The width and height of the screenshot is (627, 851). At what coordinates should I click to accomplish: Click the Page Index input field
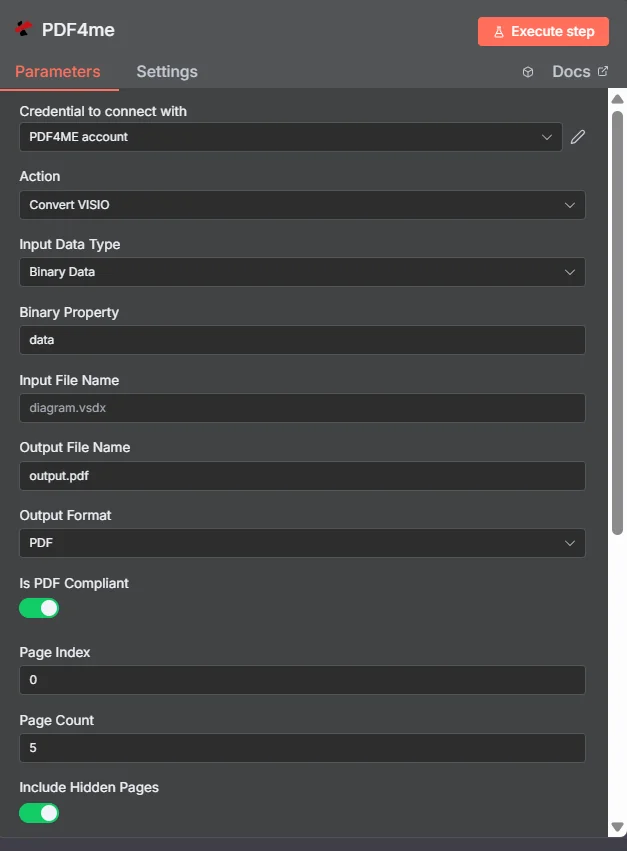(302, 679)
